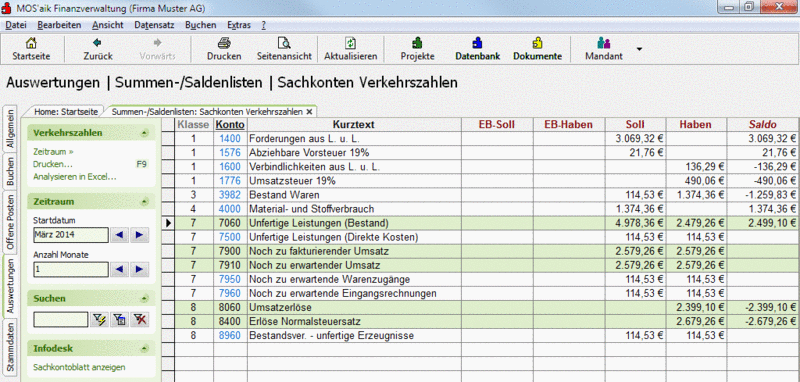The image size is (800, 382).
Task: Click the Zurück back arrow
Action: pyautogui.click(x=97, y=43)
